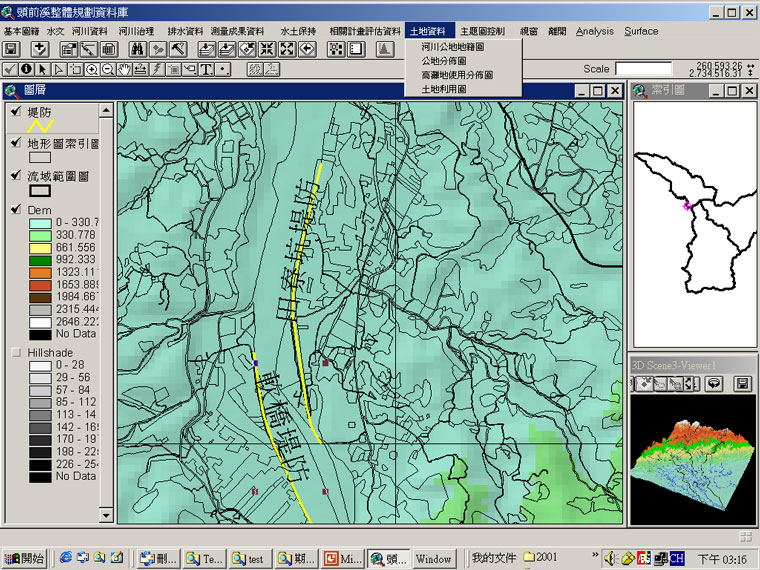
Task: Select the black arrow Pointer tool
Action: 43,69
